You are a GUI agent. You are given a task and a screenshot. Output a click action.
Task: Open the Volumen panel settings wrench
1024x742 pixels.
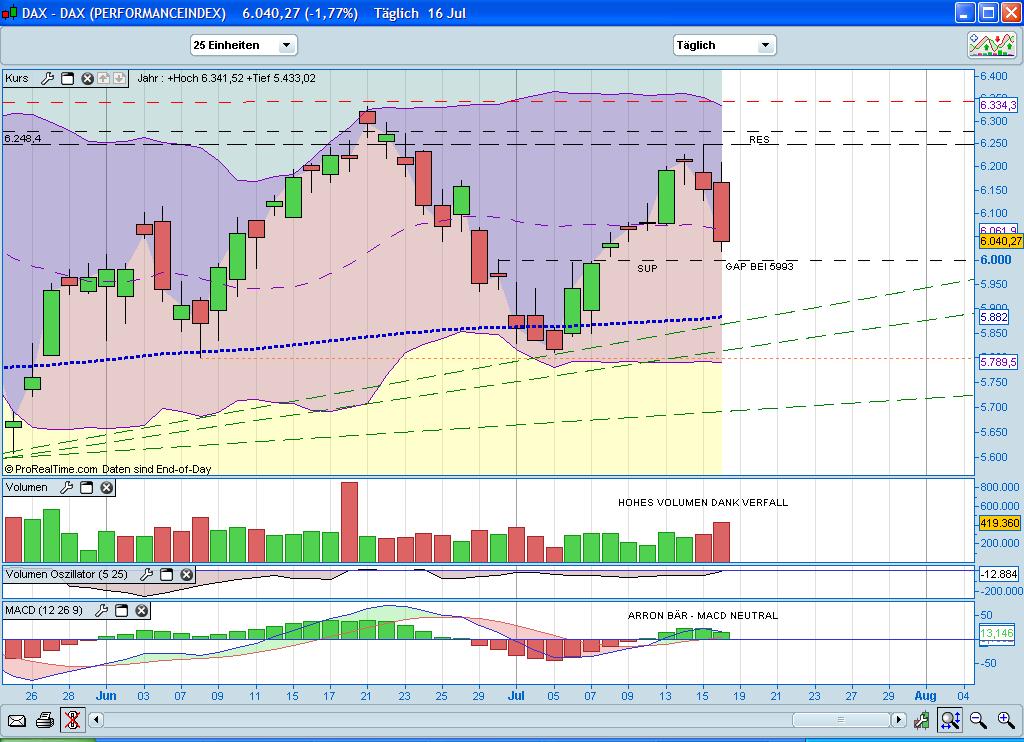pyautogui.click(x=67, y=487)
